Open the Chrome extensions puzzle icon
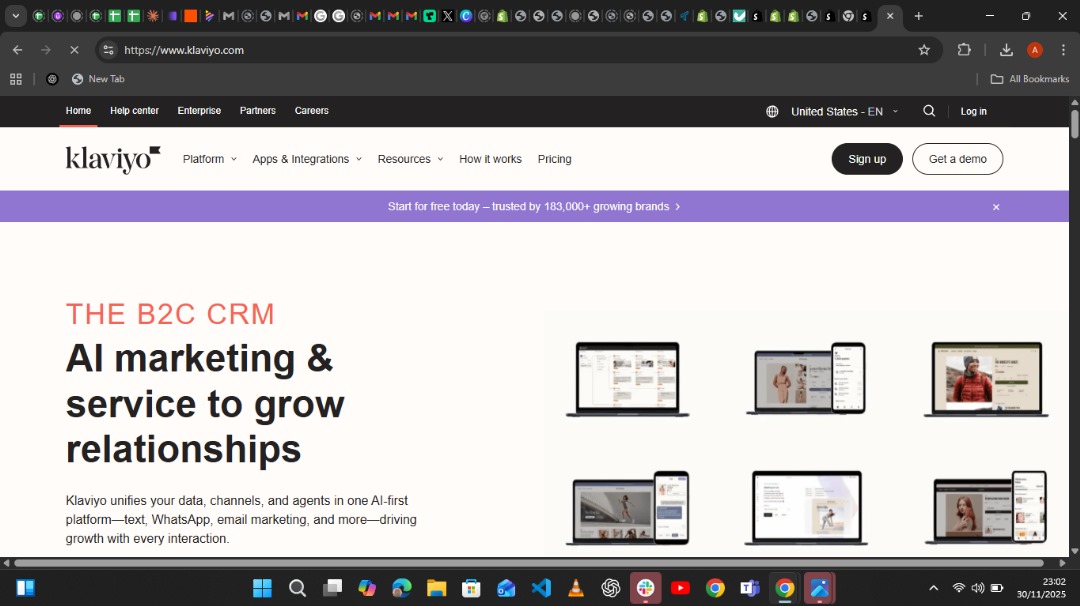The width and height of the screenshot is (1080, 606). (964, 50)
